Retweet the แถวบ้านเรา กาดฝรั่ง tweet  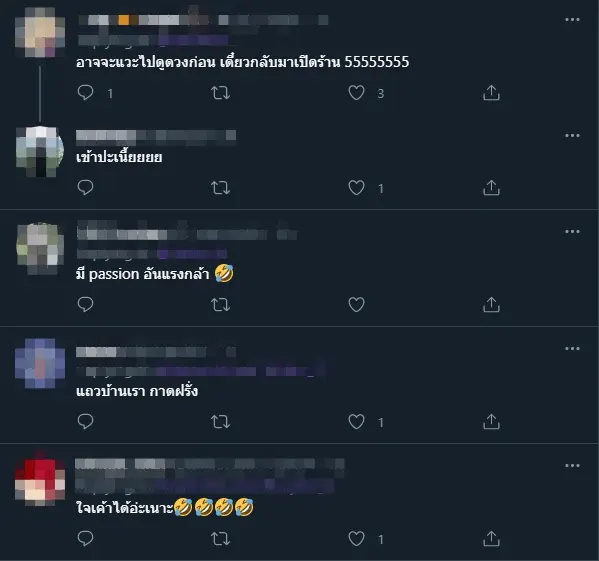tap(220, 422)
